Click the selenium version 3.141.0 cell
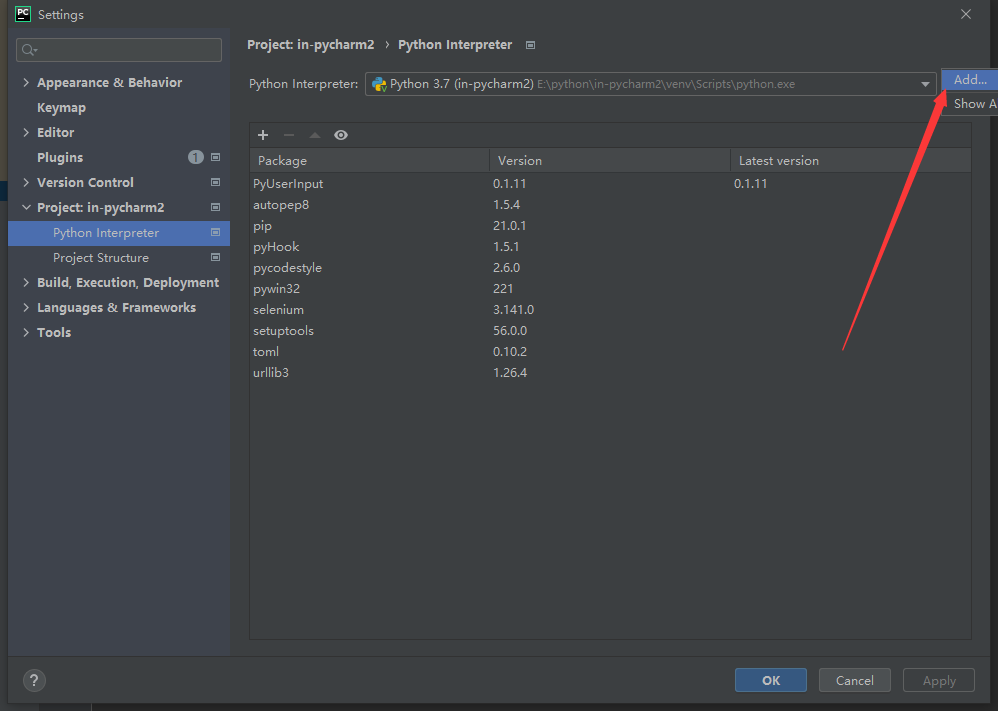 pyautogui.click(x=514, y=309)
